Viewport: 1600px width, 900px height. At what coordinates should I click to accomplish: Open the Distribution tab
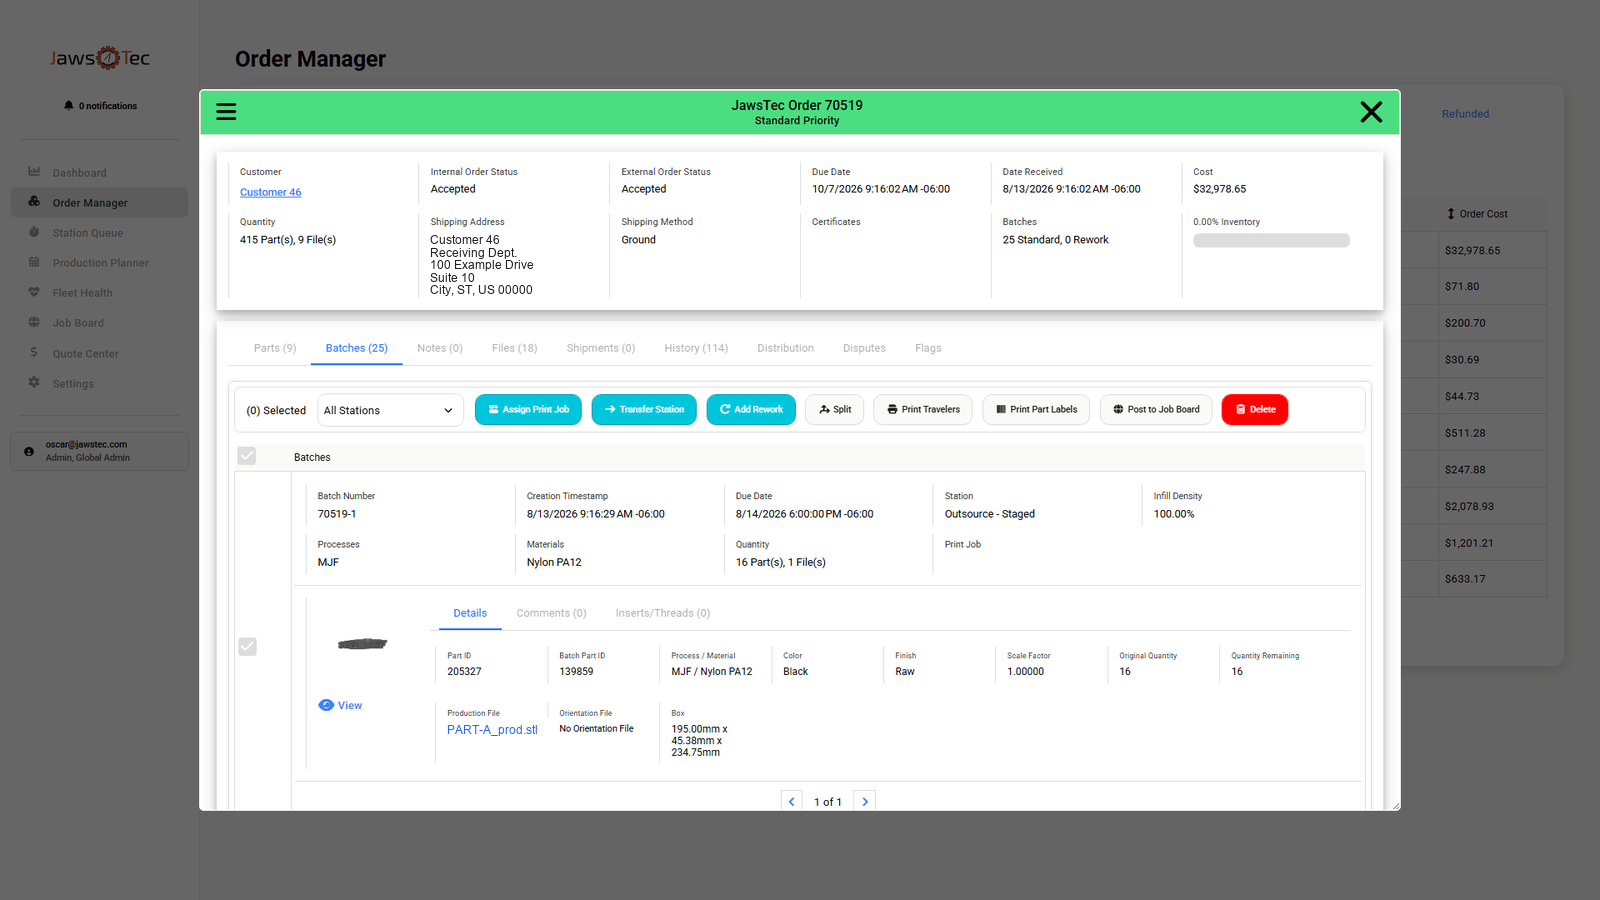pyautogui.click(x=785, y=348)
